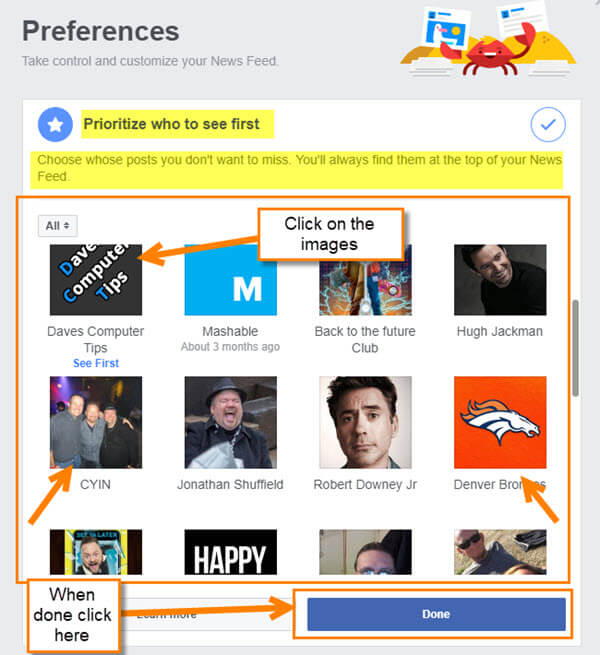Click the Done button

click(436, 614)
